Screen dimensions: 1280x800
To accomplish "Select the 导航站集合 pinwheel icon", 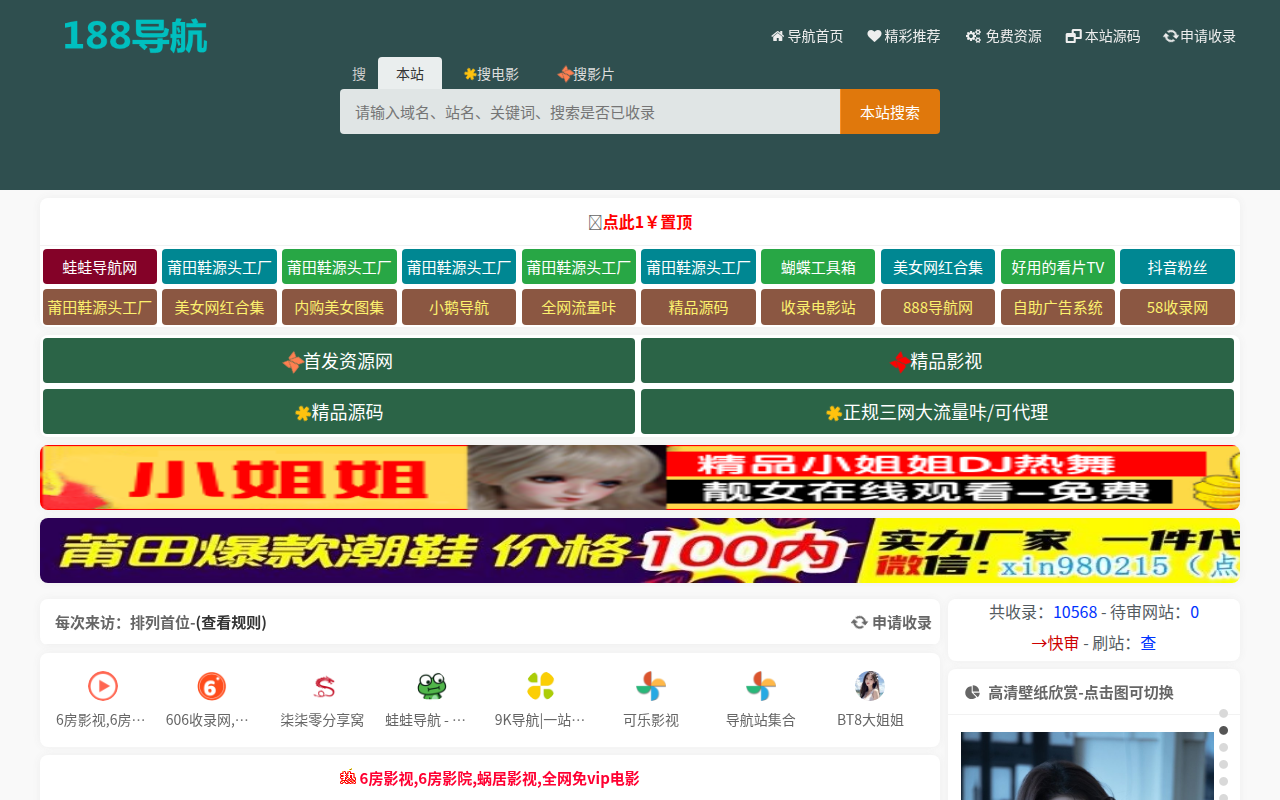I will pyautogui.click(x=761, y=686).
